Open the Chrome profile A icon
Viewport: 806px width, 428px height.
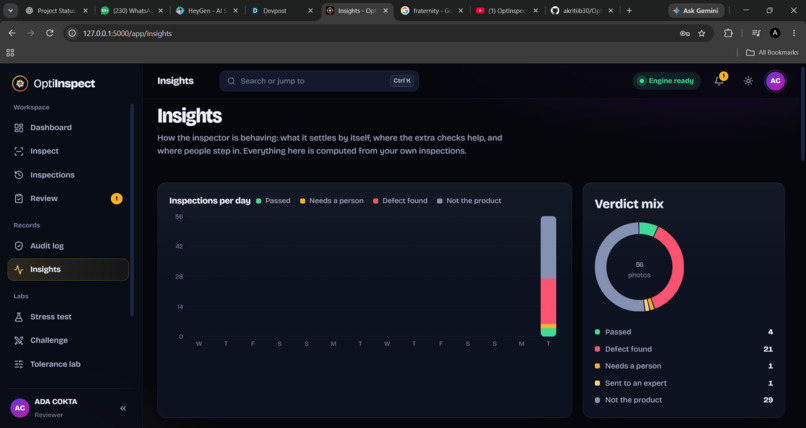pos(775,33)
